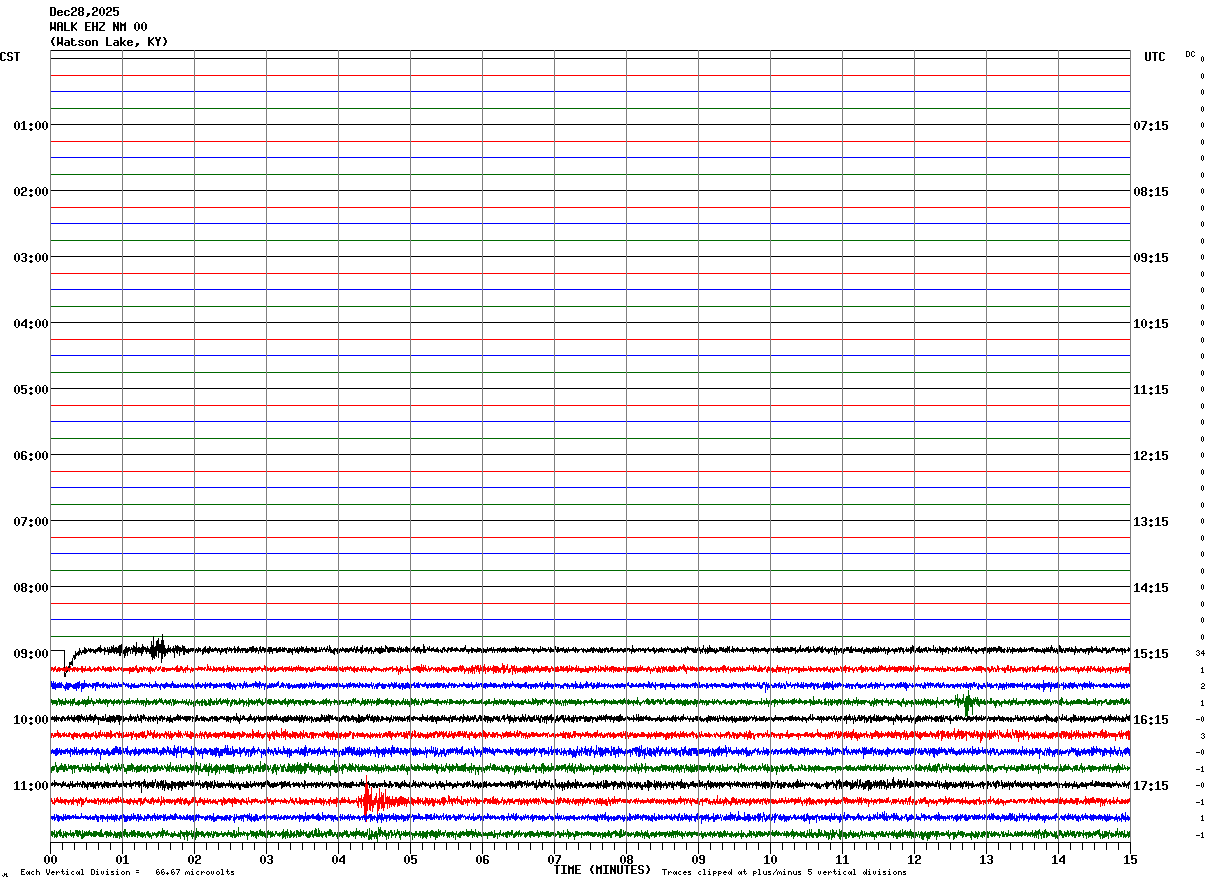
Task: Click minute tick label 06 on bottom axis
Action: click(482, 860)
